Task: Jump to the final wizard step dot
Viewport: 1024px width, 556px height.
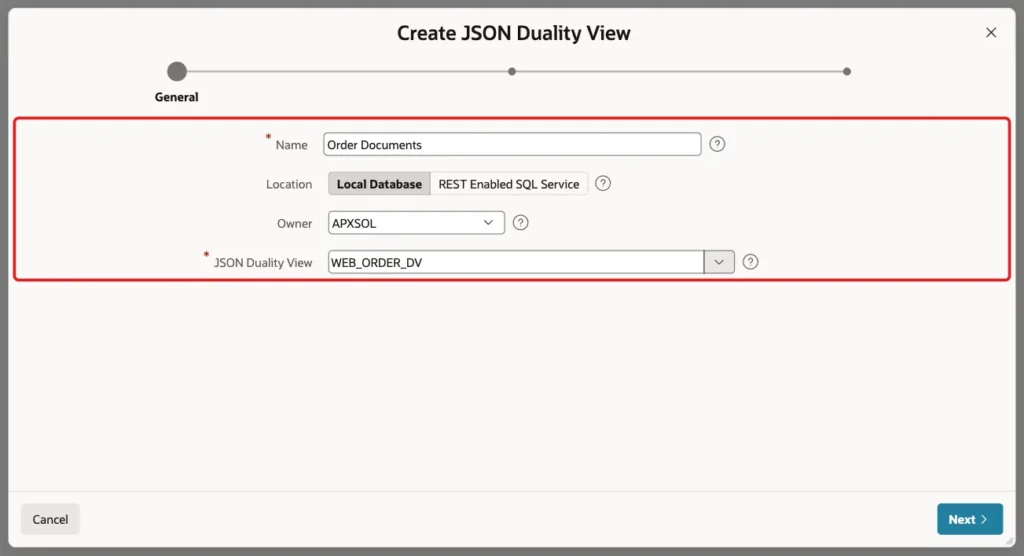Action: pyautogui.click(x=846, y=71)
